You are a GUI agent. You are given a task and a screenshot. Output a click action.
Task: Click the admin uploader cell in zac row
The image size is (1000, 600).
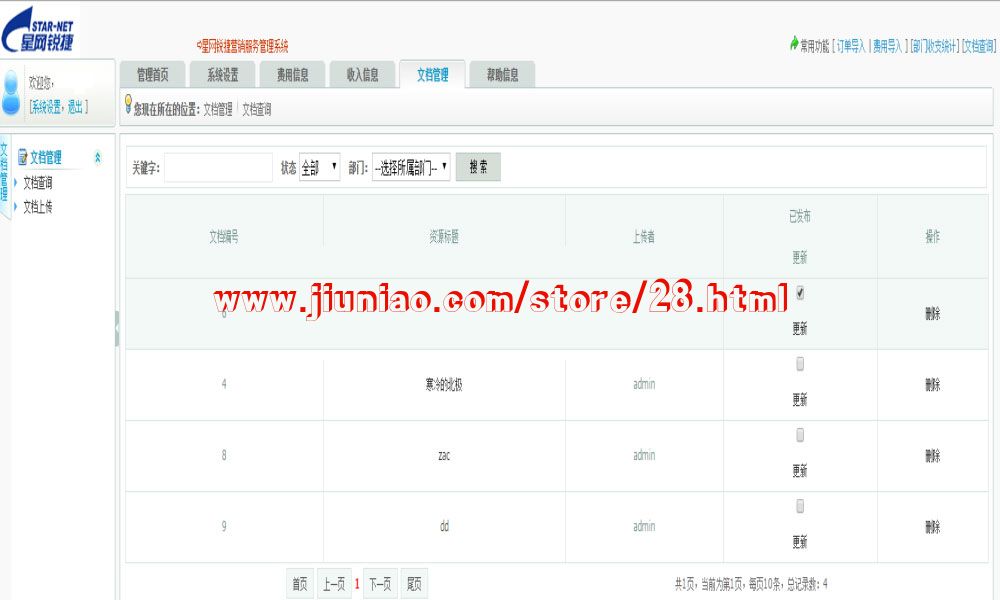[643, 455]
